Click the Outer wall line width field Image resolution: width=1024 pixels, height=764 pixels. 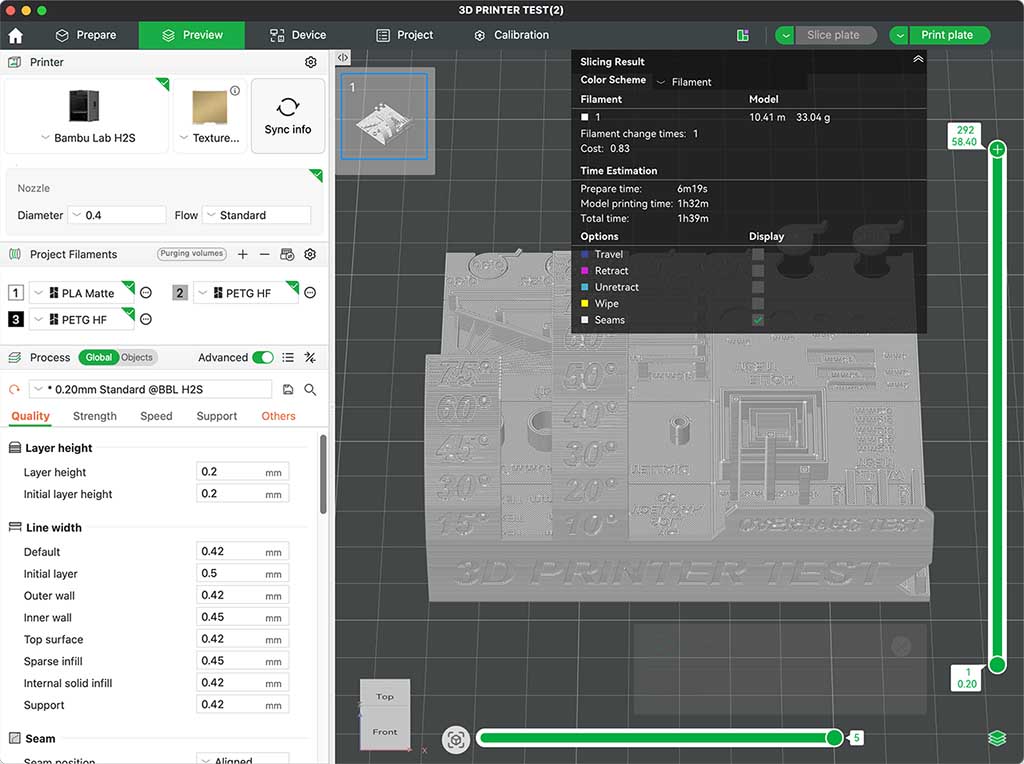(242, 596)
